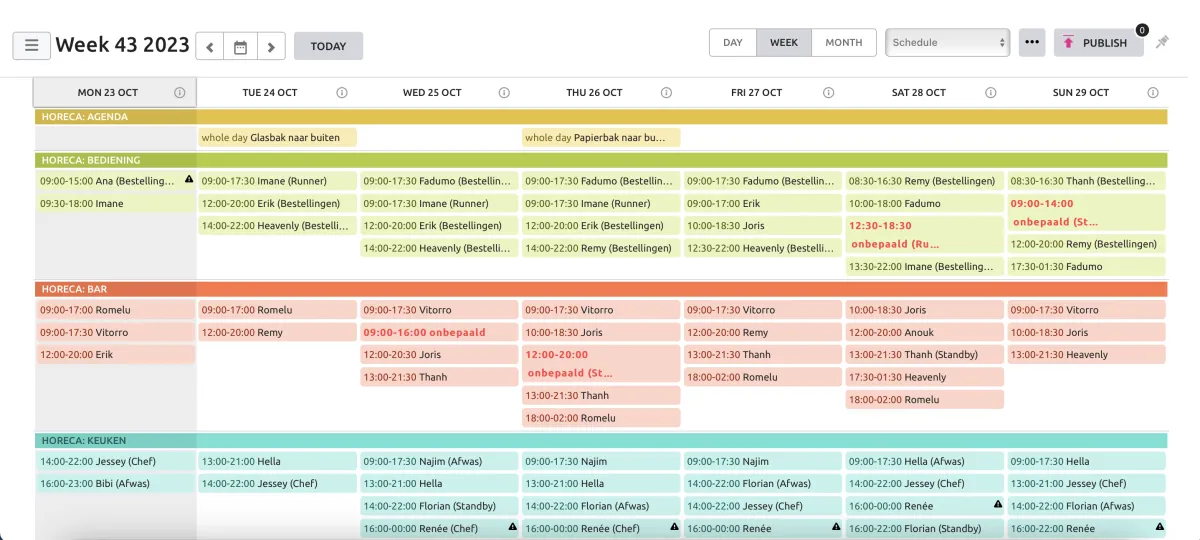1200x540 pixels.
Task: Collapse the HORECA: KEUKEN section
Action: (x=600, y=440)
